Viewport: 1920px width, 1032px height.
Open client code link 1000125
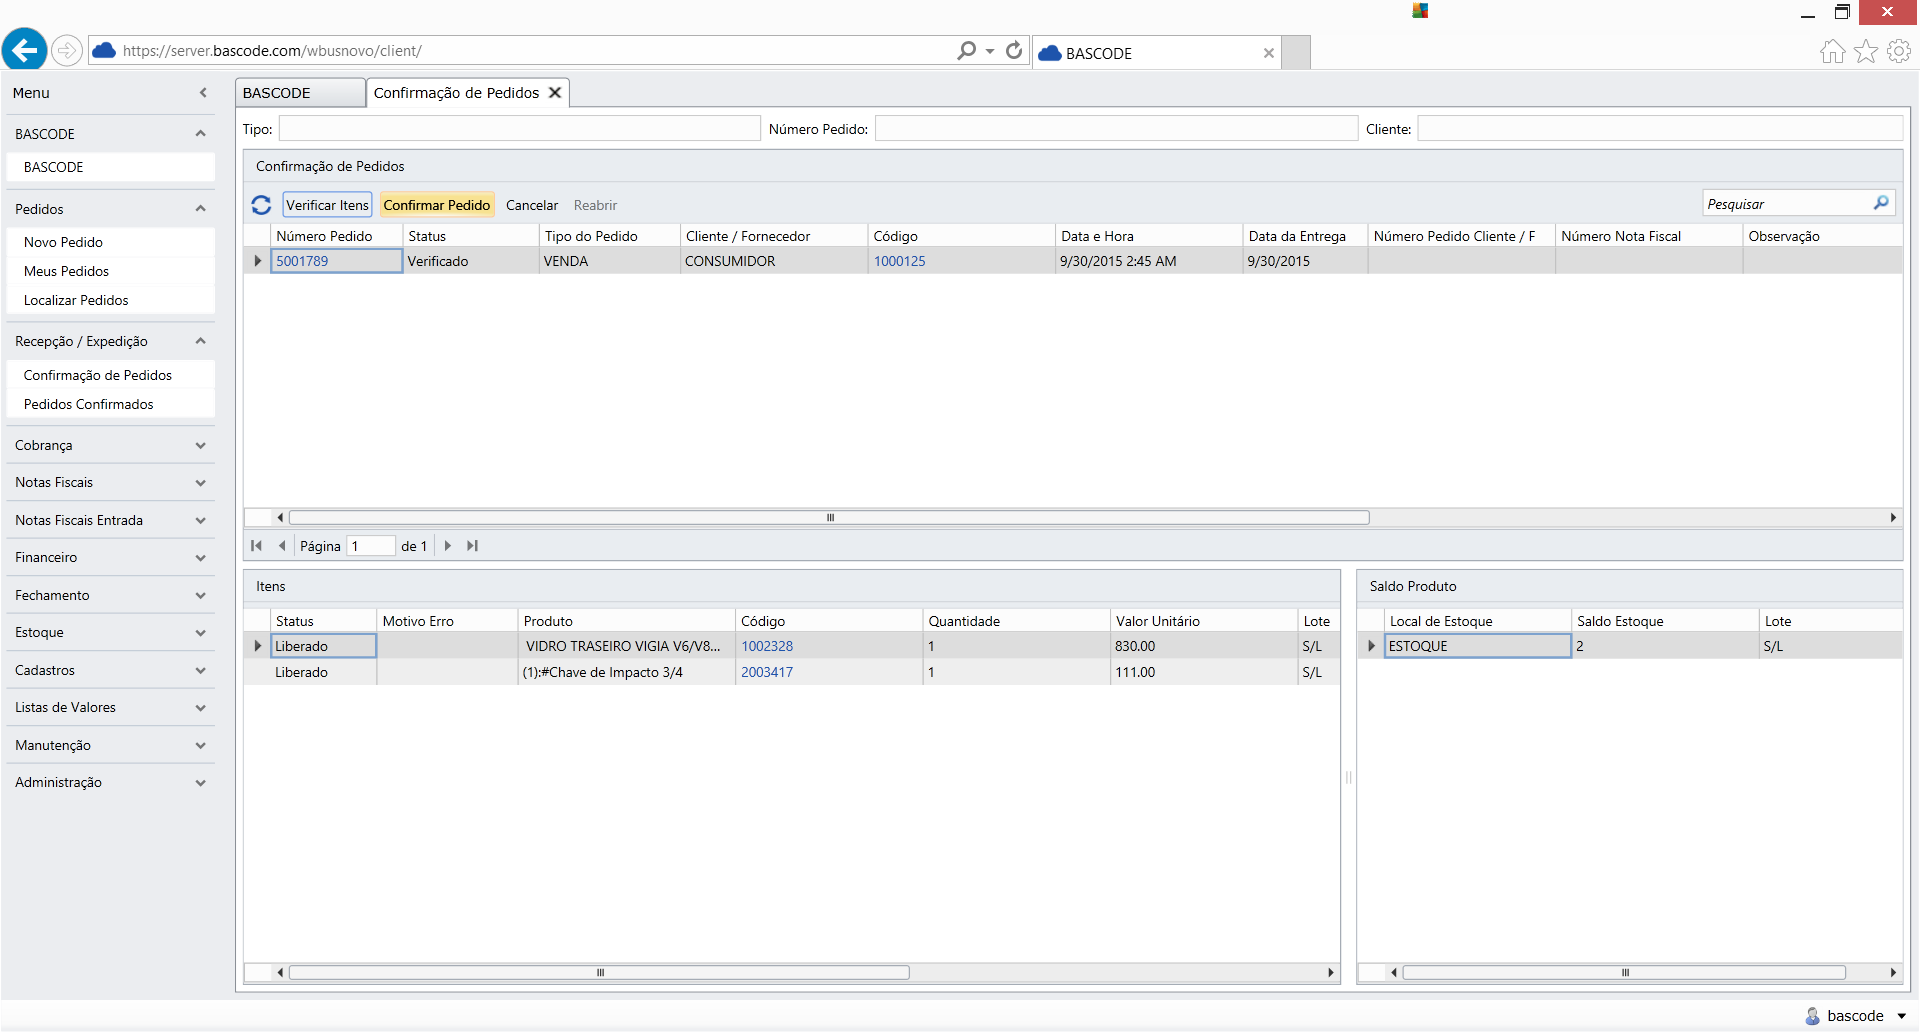click(x=900, y=261)
